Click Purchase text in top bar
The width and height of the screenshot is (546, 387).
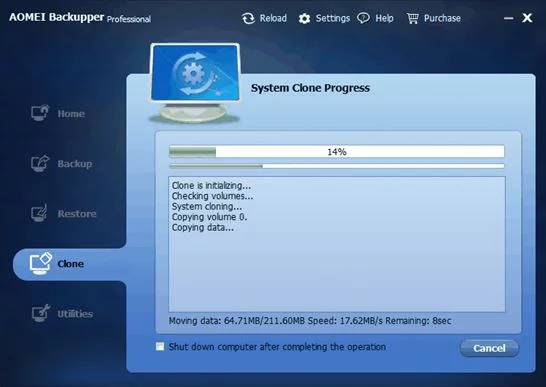(442, 18)
